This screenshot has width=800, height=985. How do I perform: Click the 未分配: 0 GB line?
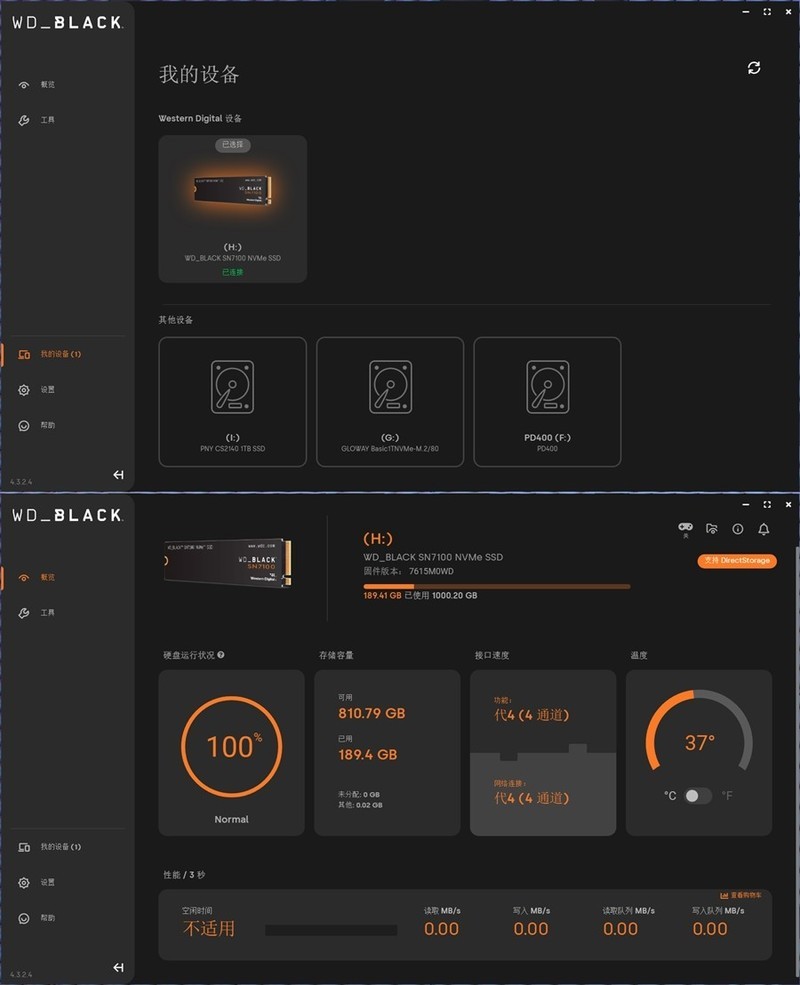pyautogui.click(x=359, y=795)
